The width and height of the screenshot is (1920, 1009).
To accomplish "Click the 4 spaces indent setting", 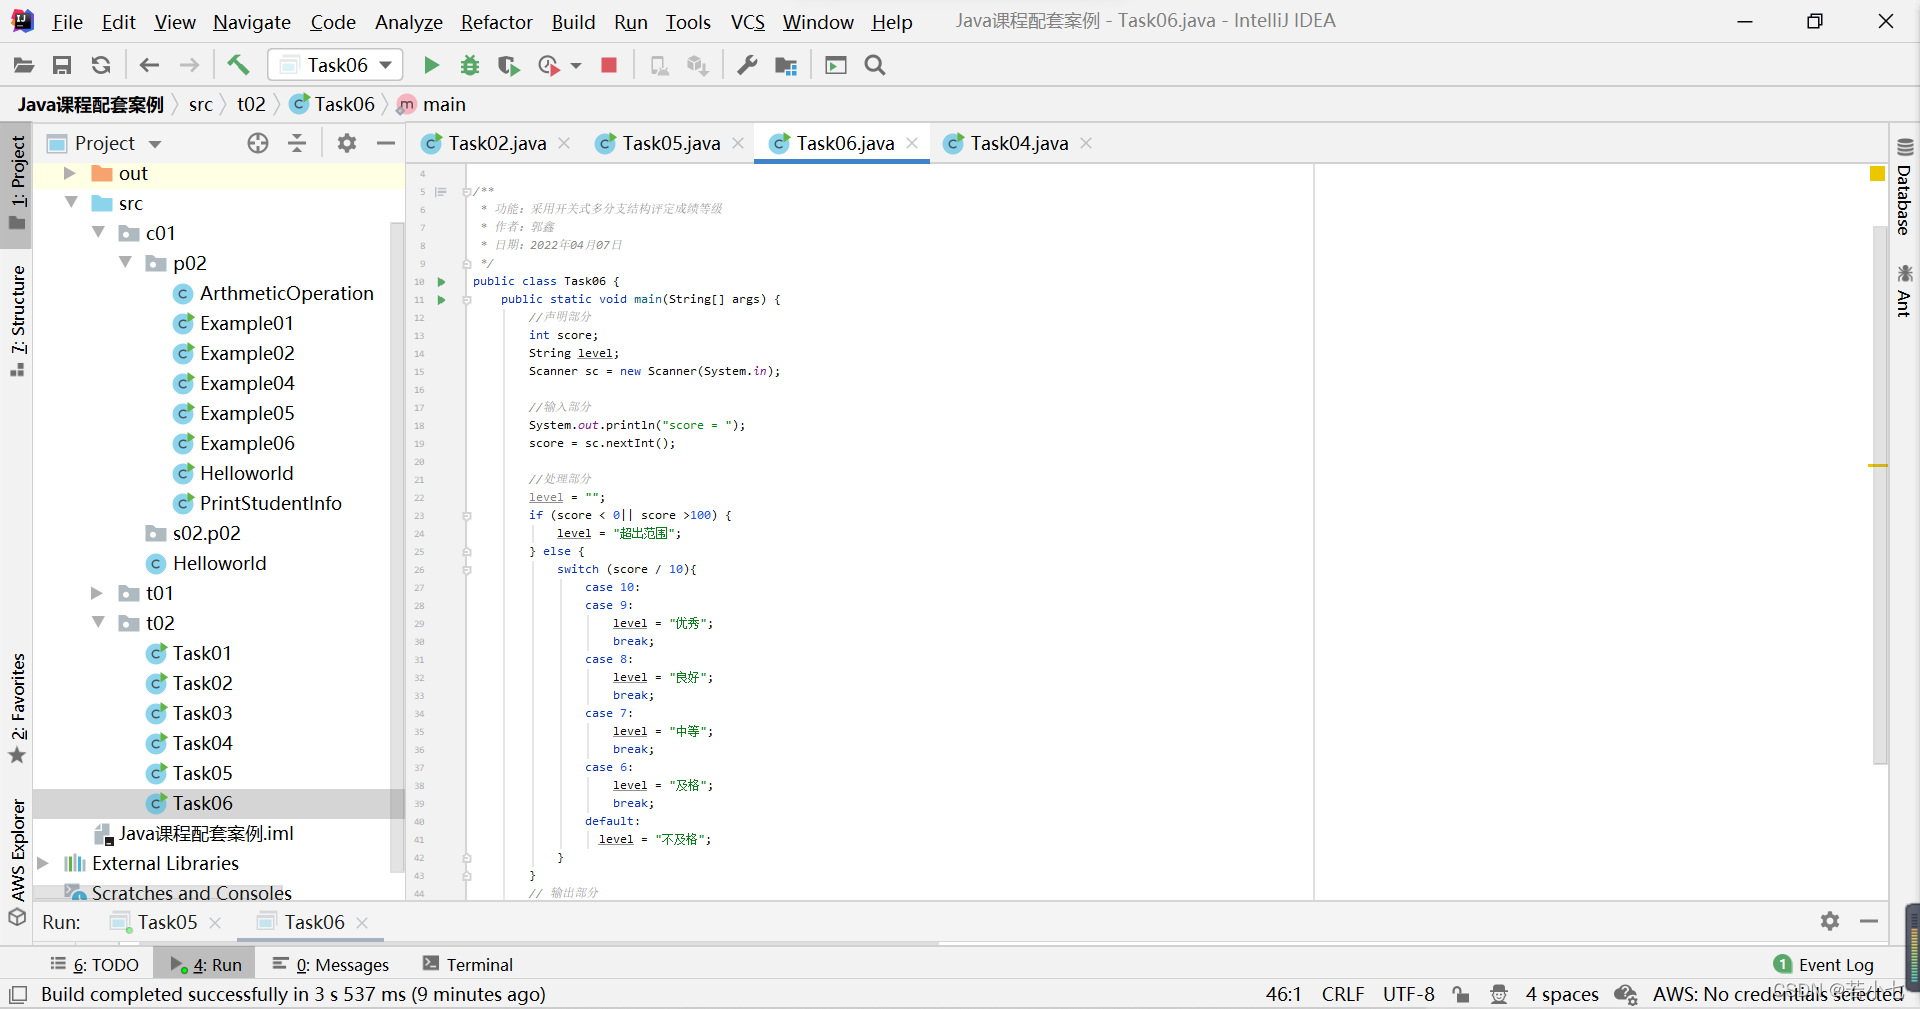I will point(1561,994).
